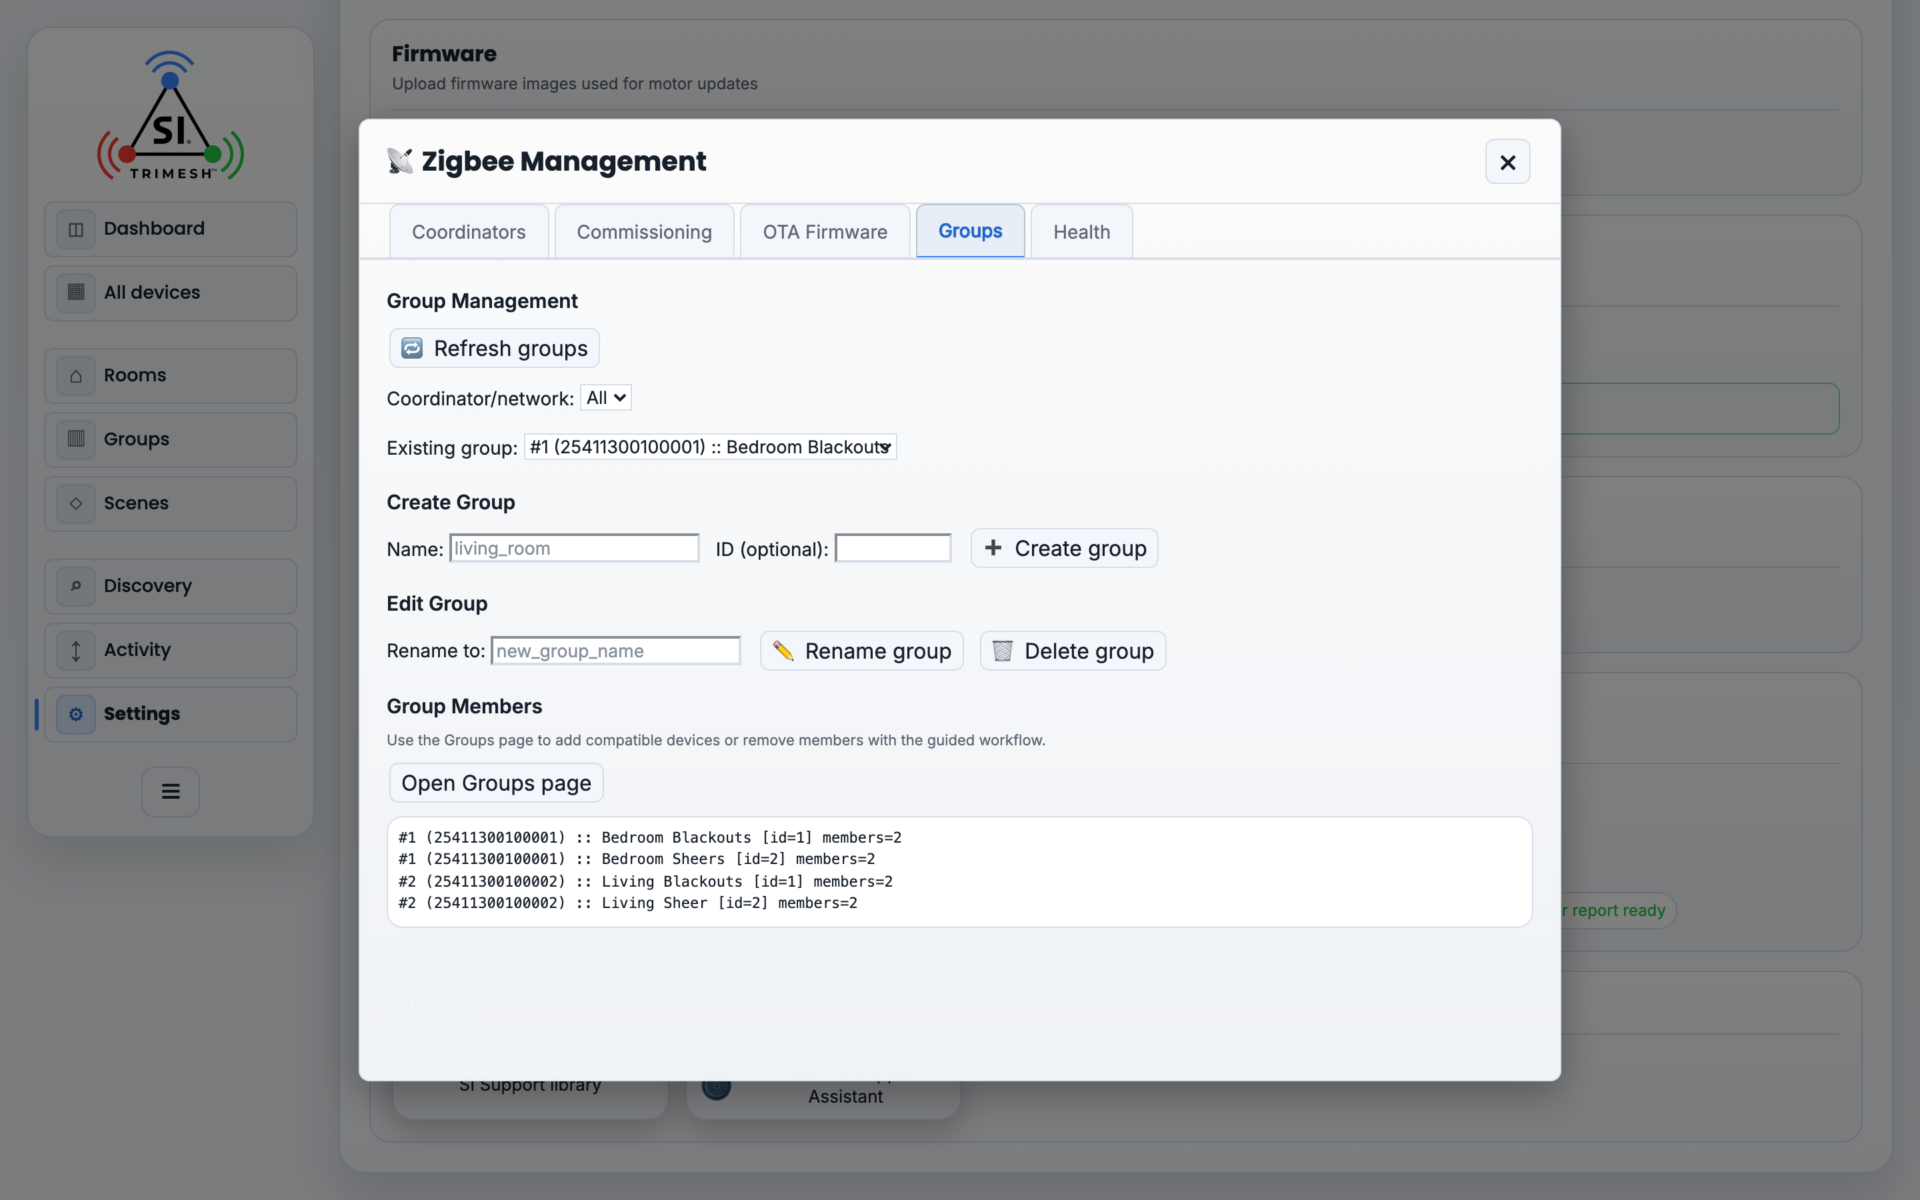Open Settings in the sidebar
1920x1200 pixels.
pyautogui.click(x=171, y=714)
